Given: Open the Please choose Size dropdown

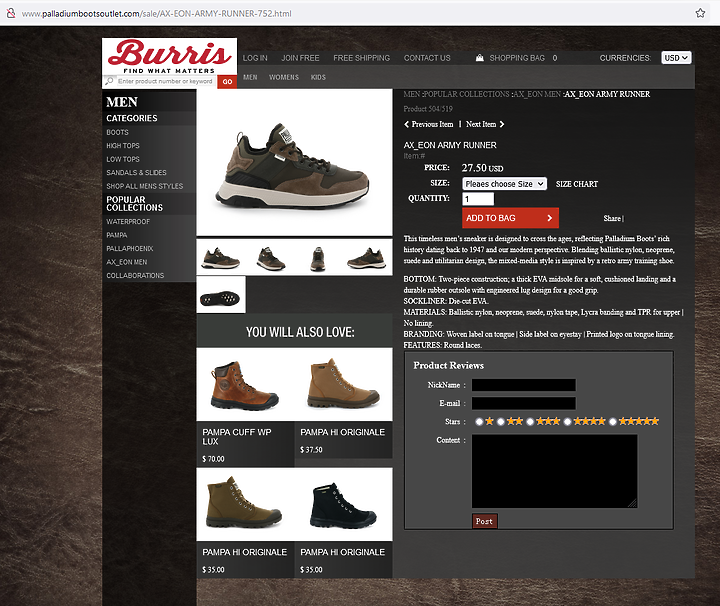Looking at the screenshot, I should point(504,184).
